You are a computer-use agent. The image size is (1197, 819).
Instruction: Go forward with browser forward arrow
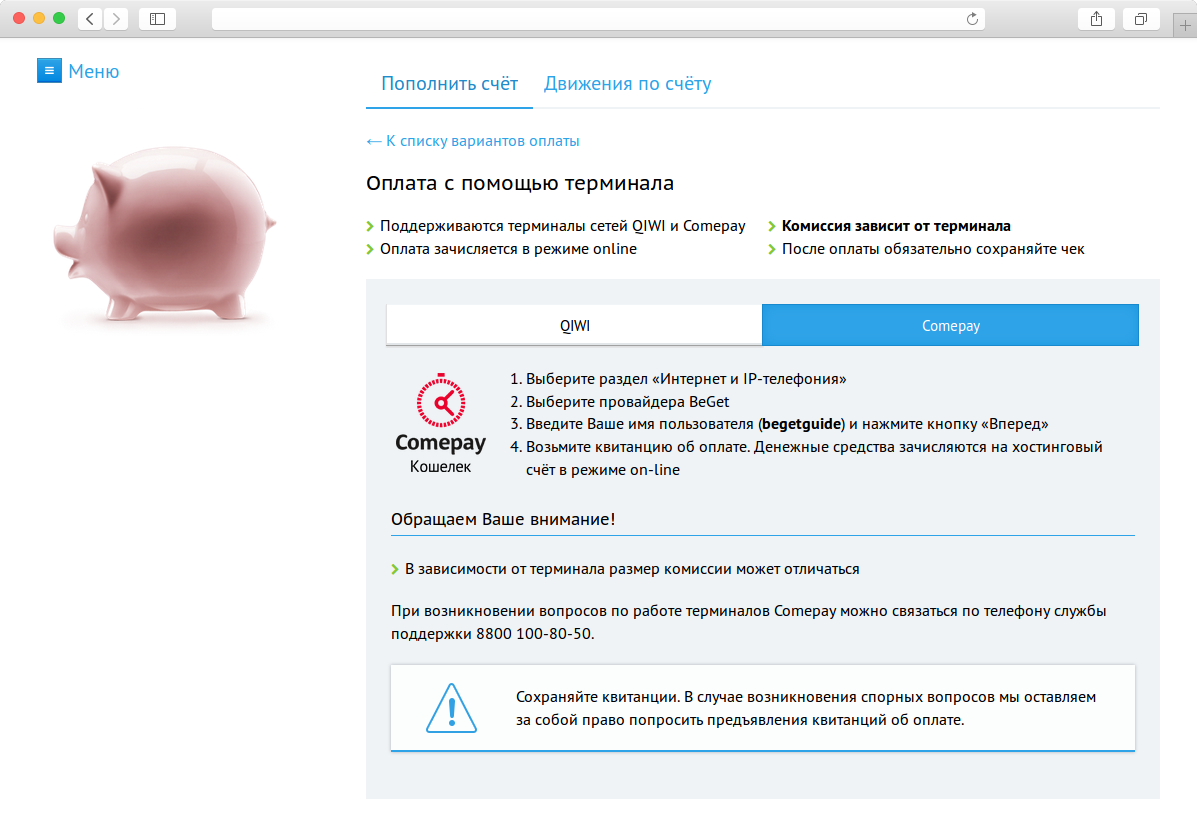pyautogui.click(x=116, y=19)
